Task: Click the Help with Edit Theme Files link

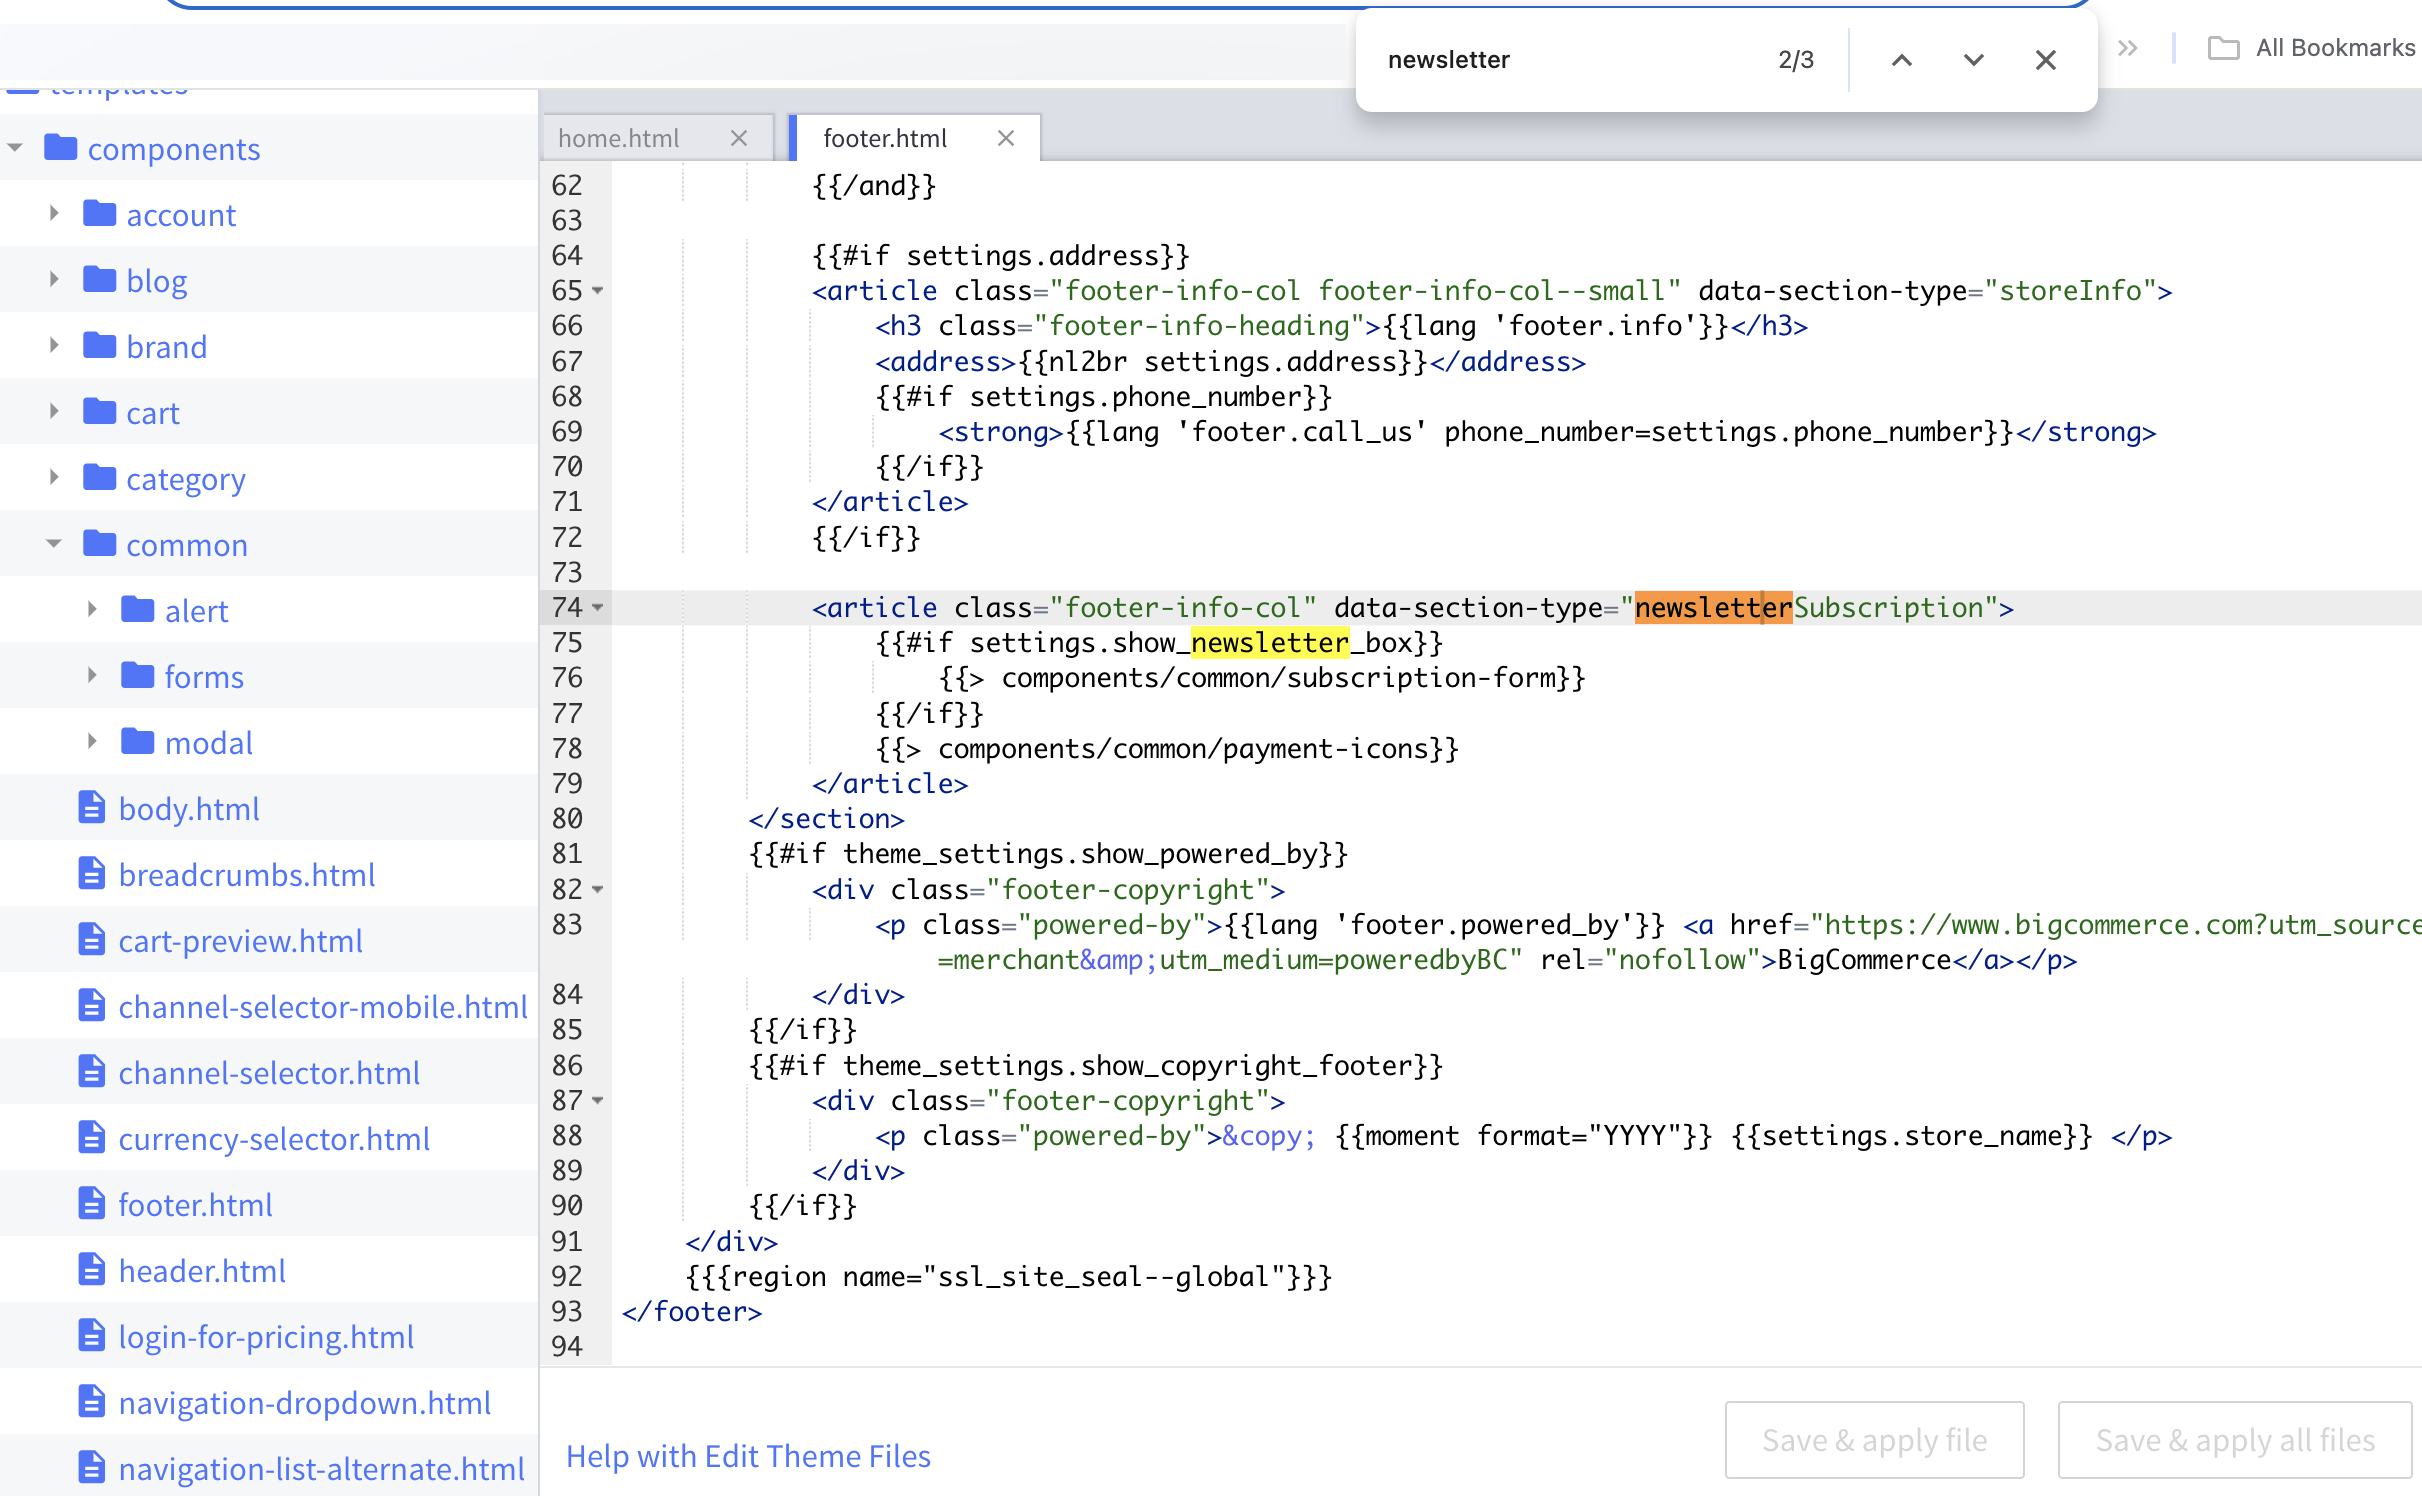Action: pyautogui.click(x=751, y=1454)
